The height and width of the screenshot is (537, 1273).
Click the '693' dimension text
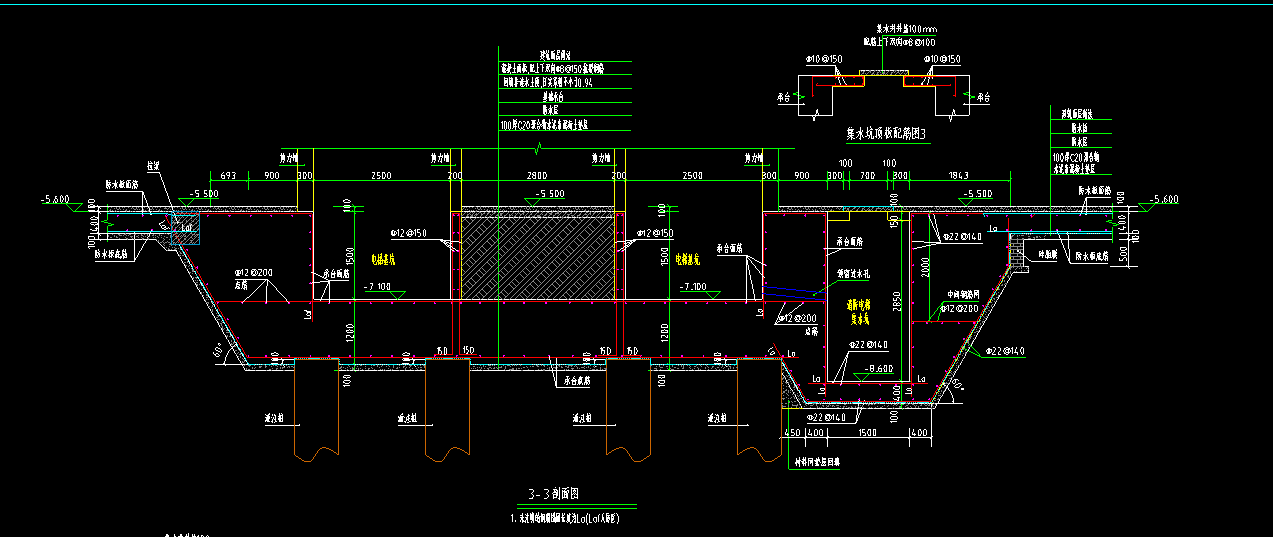click(228, 176)
